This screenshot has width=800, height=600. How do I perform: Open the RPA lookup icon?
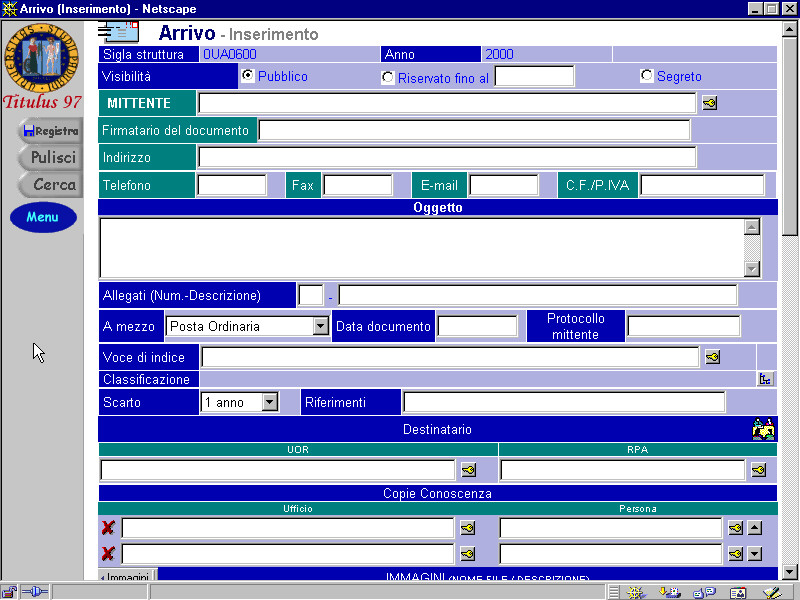coord(759,470)
